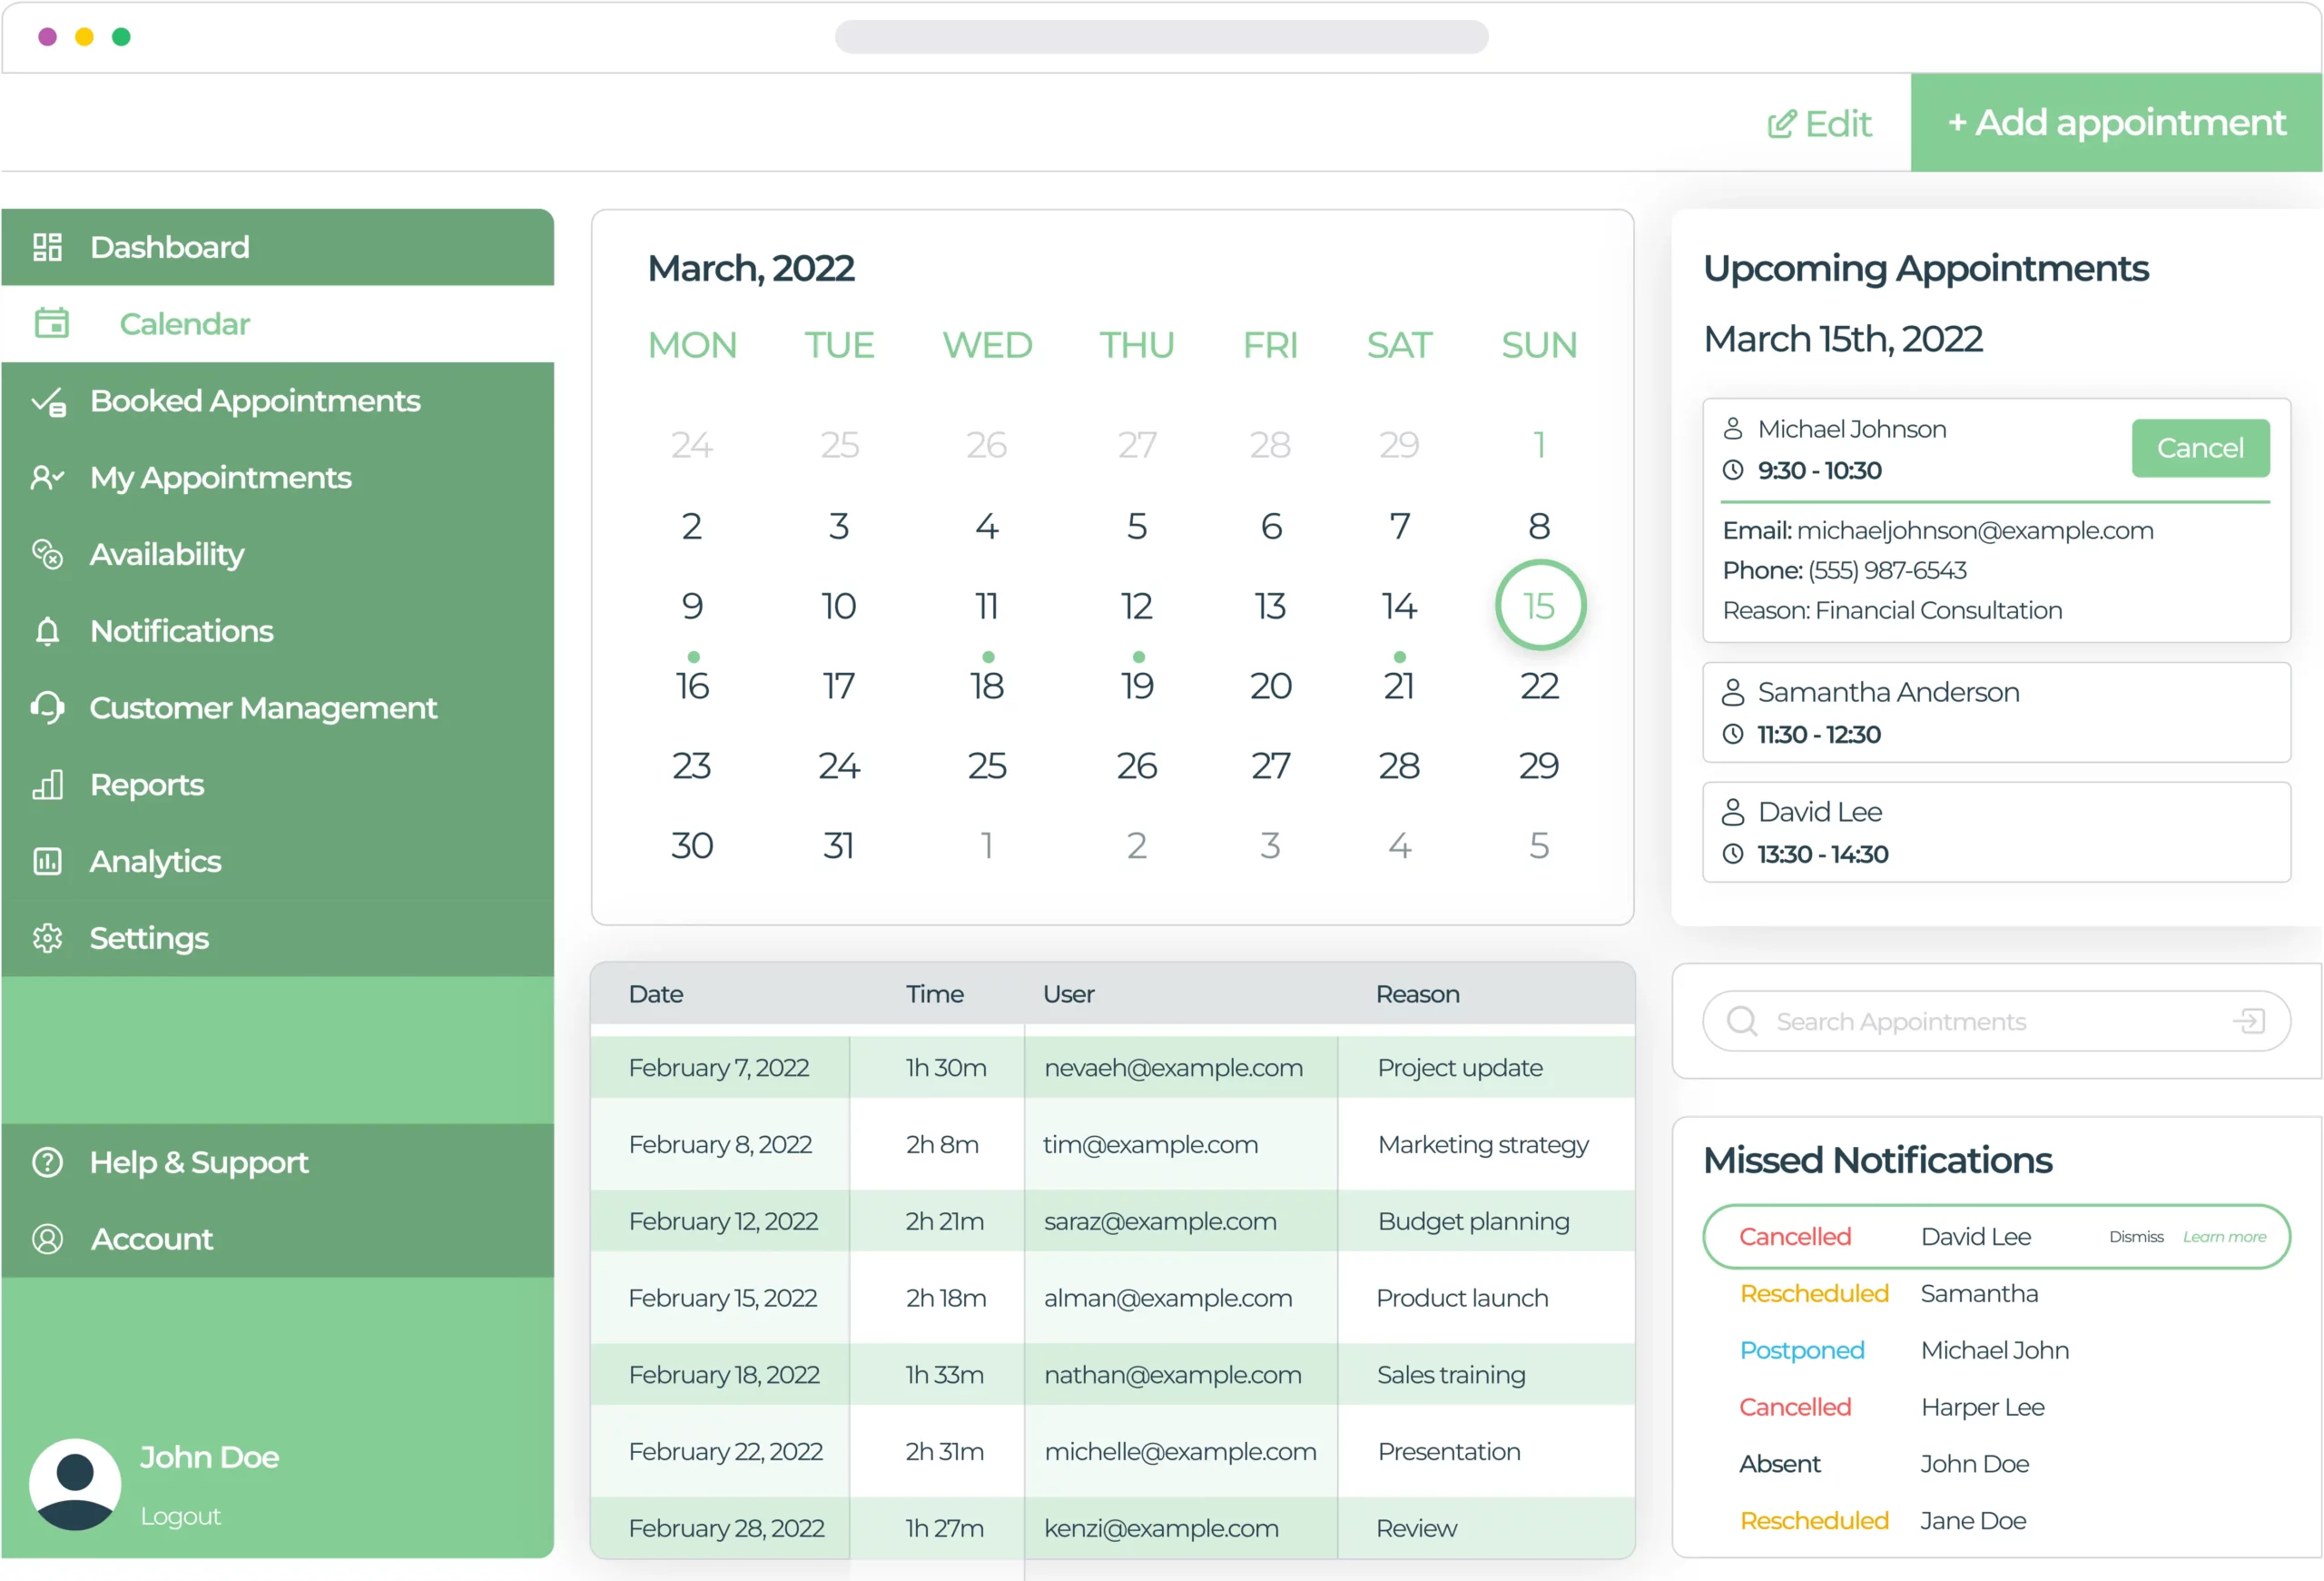This screenshot has width=2324, height=1581.
Task: Click Logout under John Doe
Action: [x=181, y=1515]
